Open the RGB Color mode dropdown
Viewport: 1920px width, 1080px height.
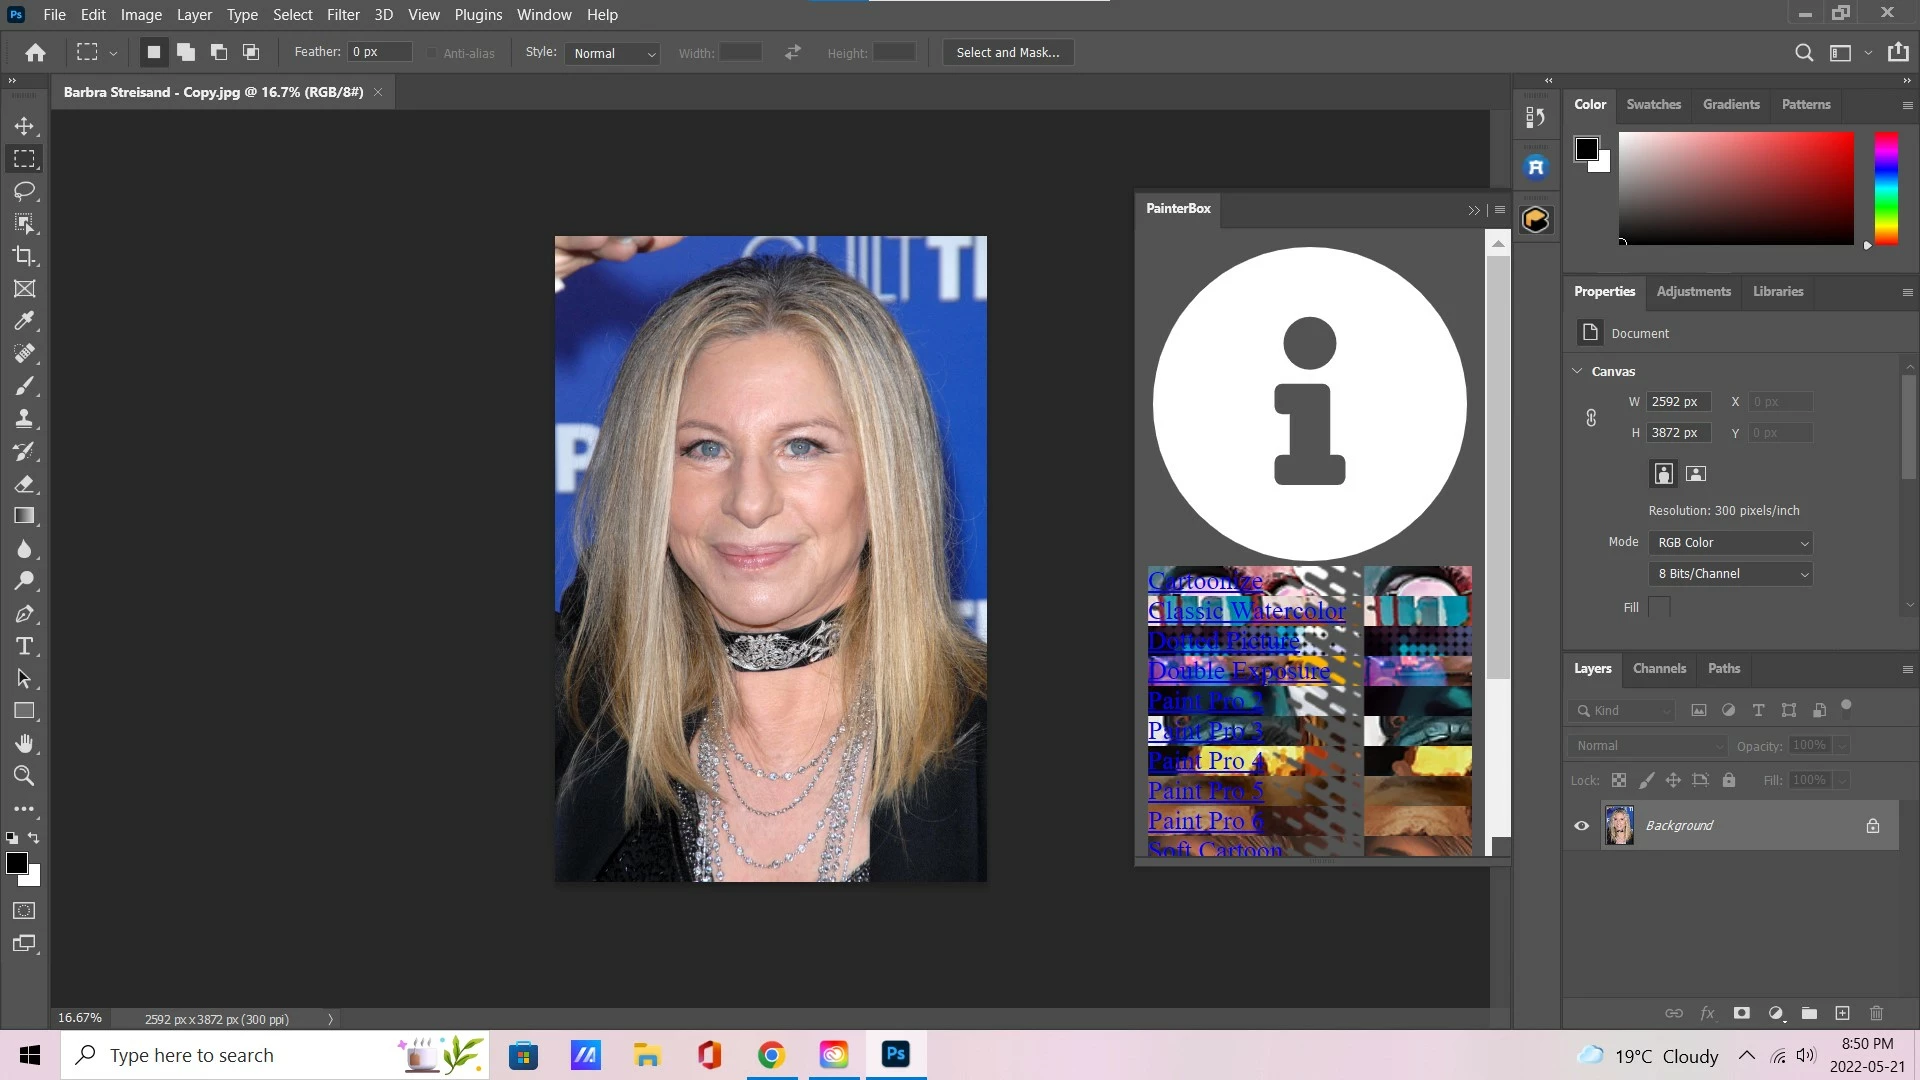point(1731,543)
